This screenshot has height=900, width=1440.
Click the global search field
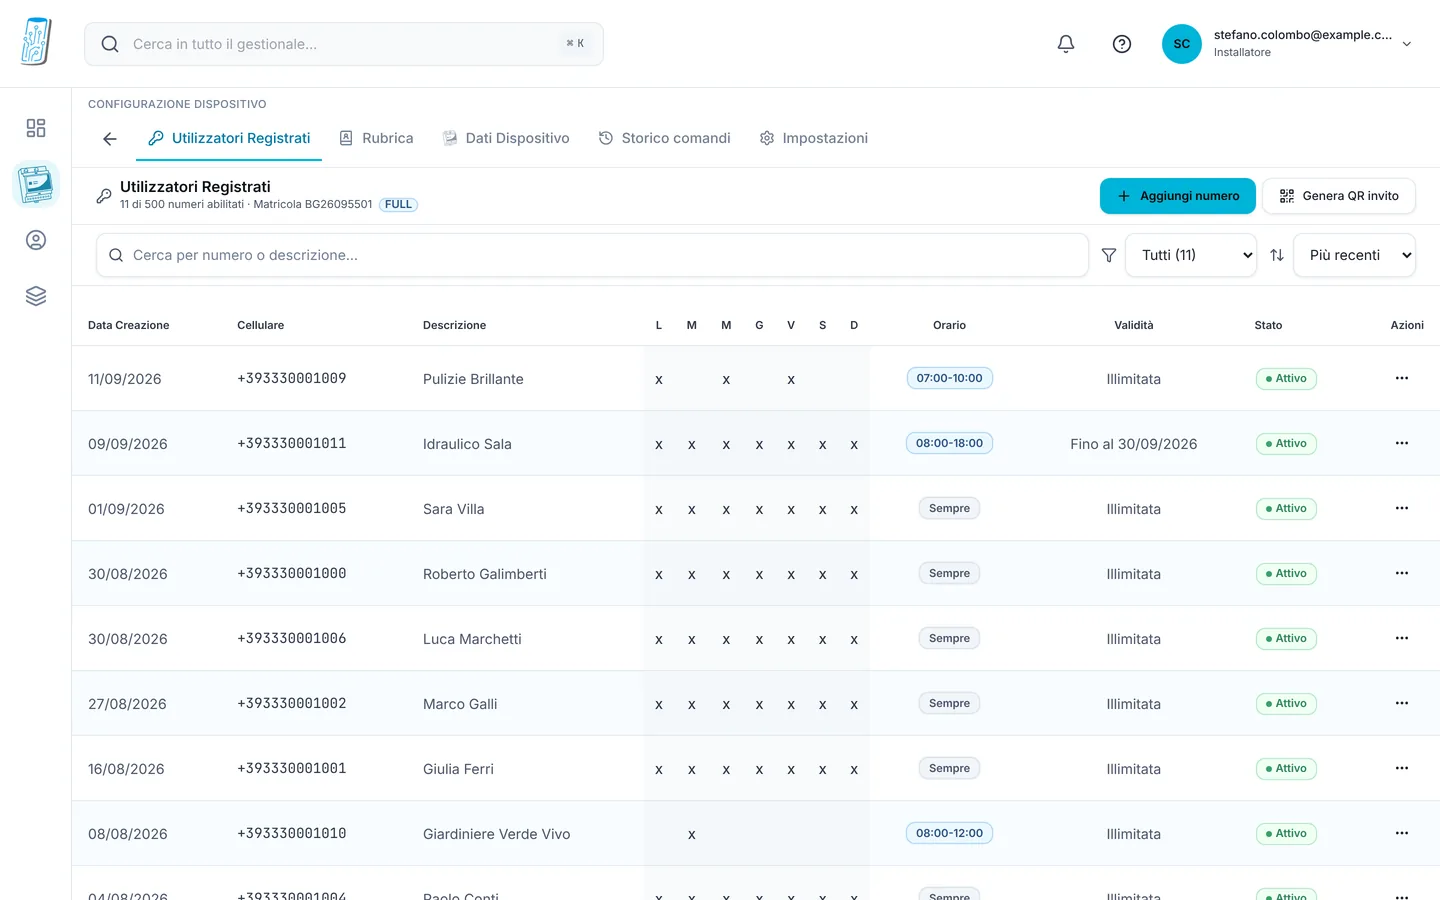344,44
